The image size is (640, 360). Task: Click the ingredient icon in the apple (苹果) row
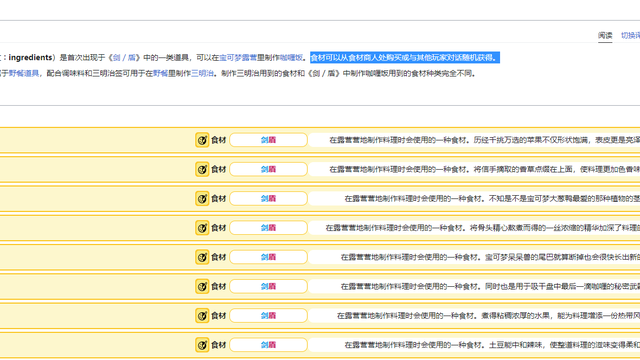pos(202,140)
